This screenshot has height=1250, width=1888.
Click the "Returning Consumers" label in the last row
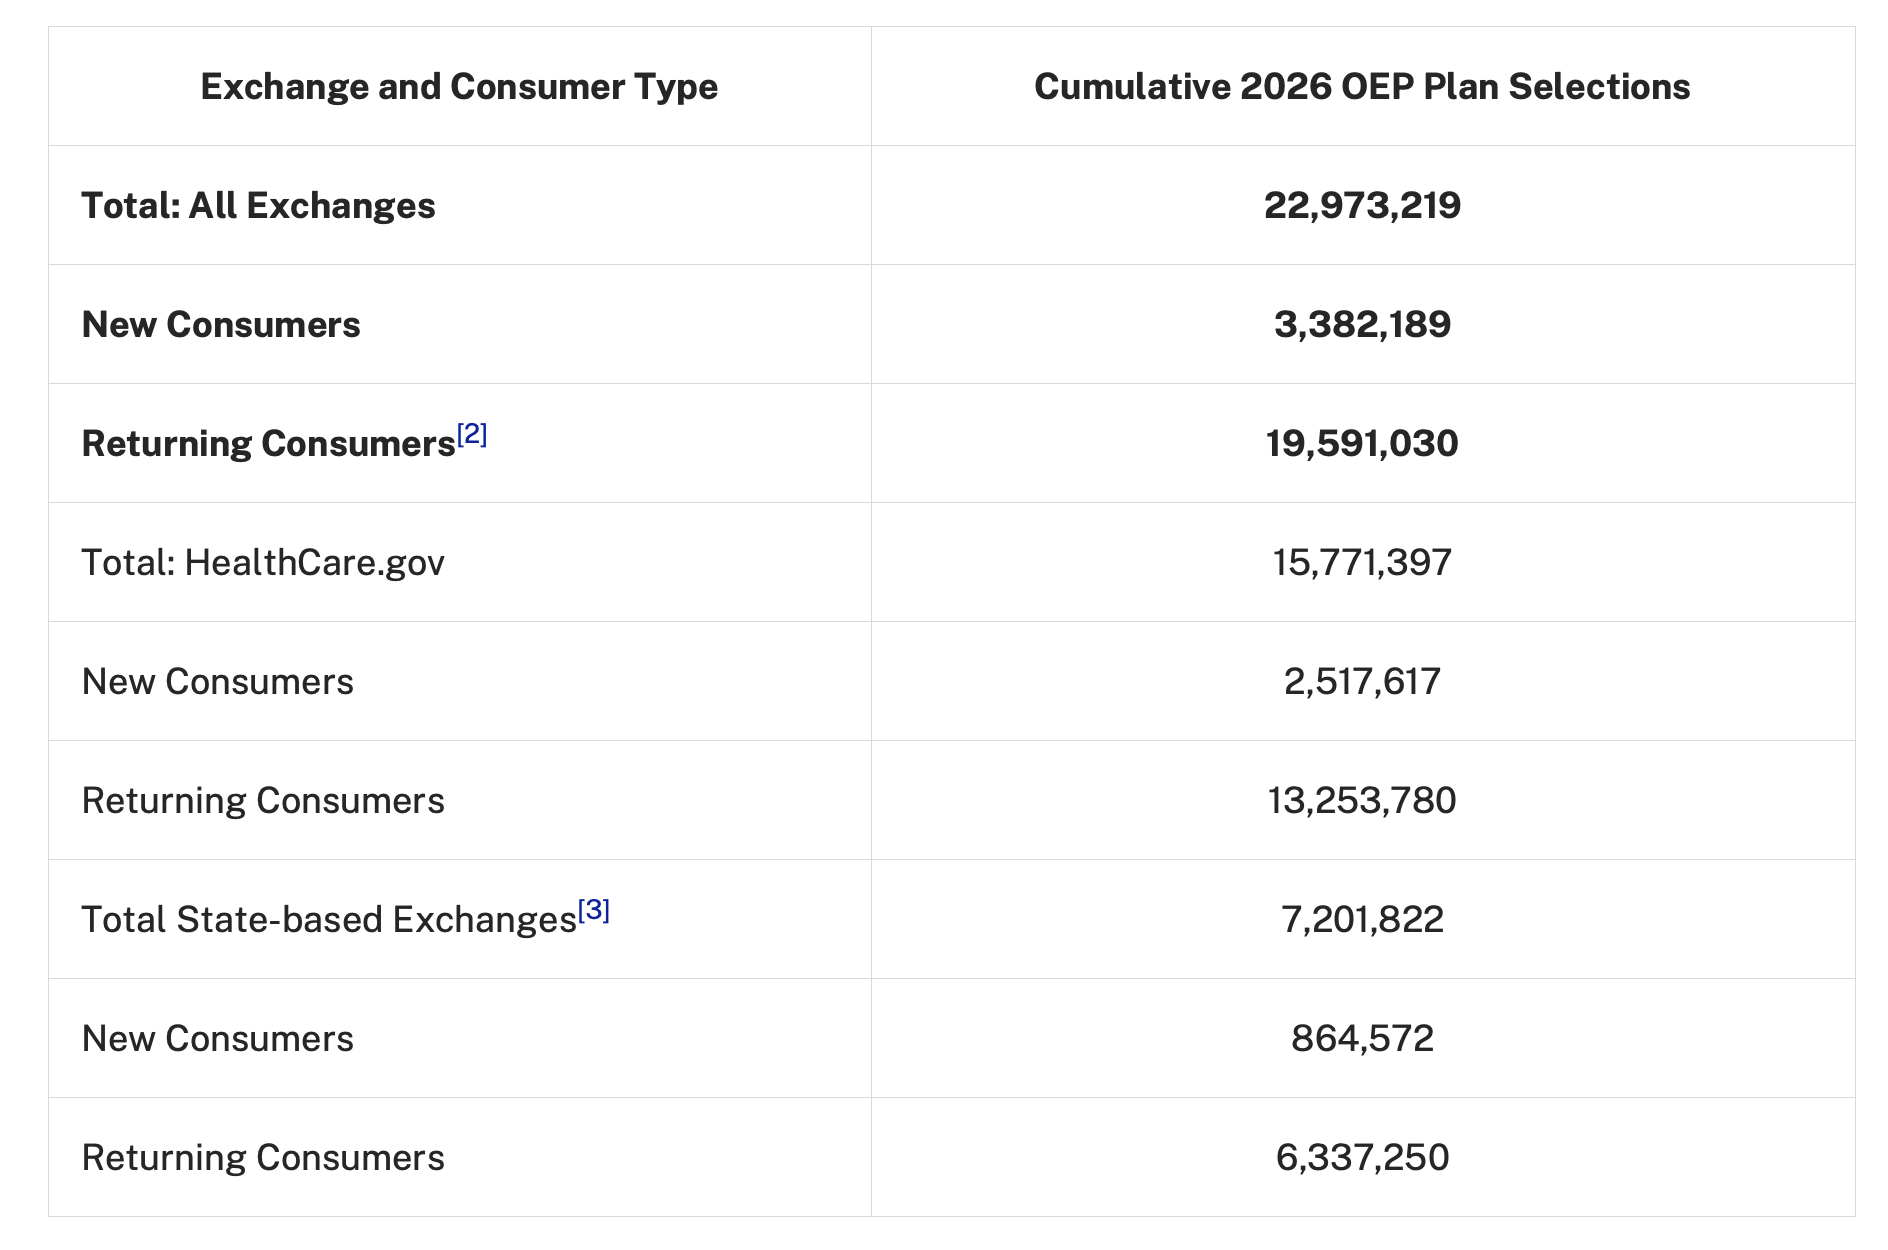pos(263,1158)
